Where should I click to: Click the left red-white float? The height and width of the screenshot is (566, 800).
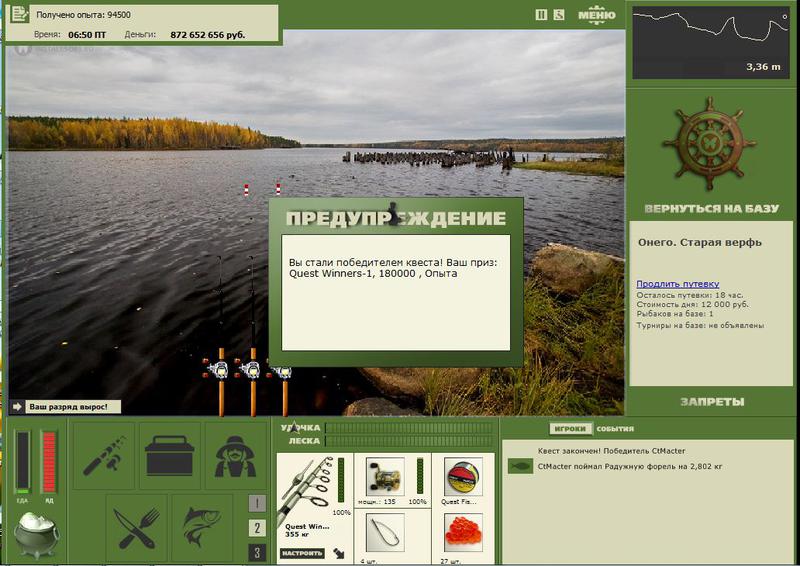[x=246, y=190]
